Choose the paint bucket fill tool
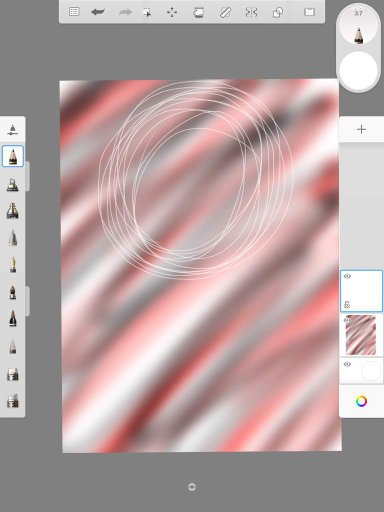The width and height of the screenshot is (384, 512). [198, 13]
